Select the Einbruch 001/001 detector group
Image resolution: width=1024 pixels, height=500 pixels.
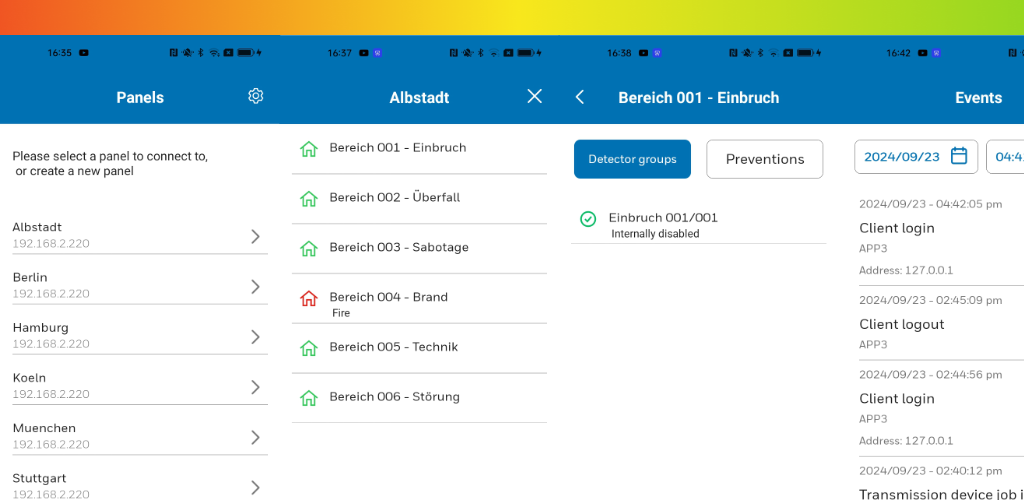(x=698, y=225)
